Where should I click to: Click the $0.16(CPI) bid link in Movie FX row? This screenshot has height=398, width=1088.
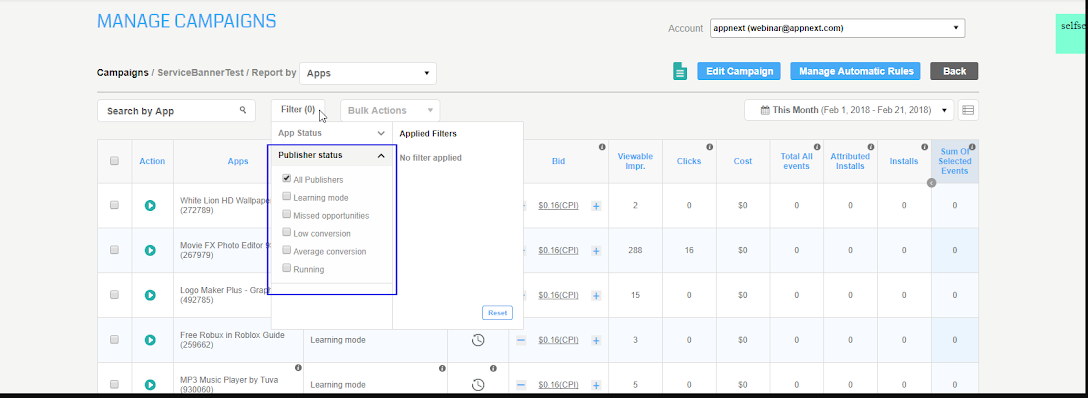(558, 250)
